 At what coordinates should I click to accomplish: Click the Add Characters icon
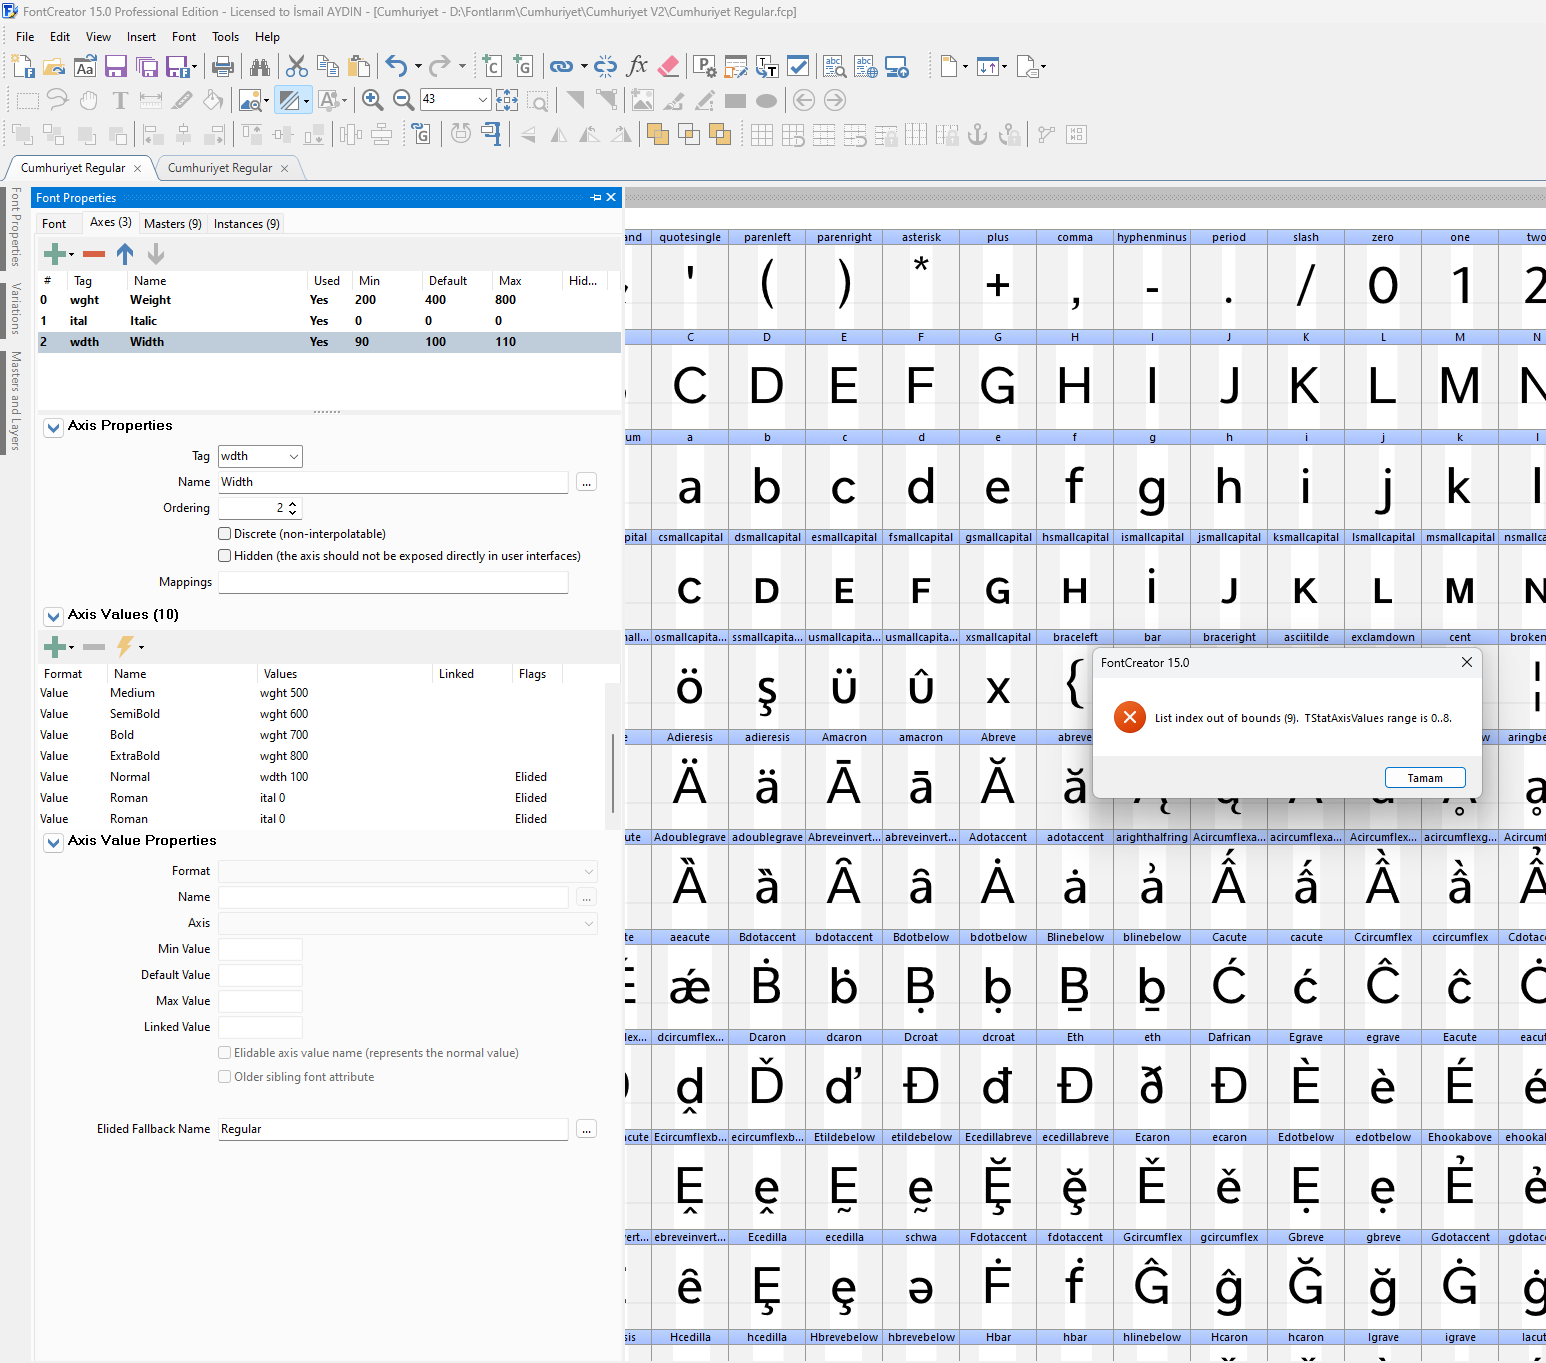pyautogui.click(x=491, y=67)
